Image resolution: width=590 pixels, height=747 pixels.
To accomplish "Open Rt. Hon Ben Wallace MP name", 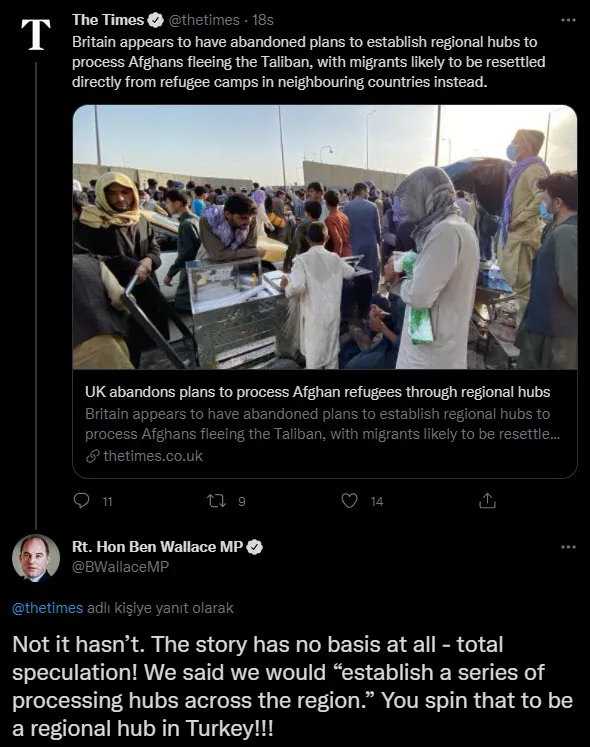I will [x=157, y=547].
